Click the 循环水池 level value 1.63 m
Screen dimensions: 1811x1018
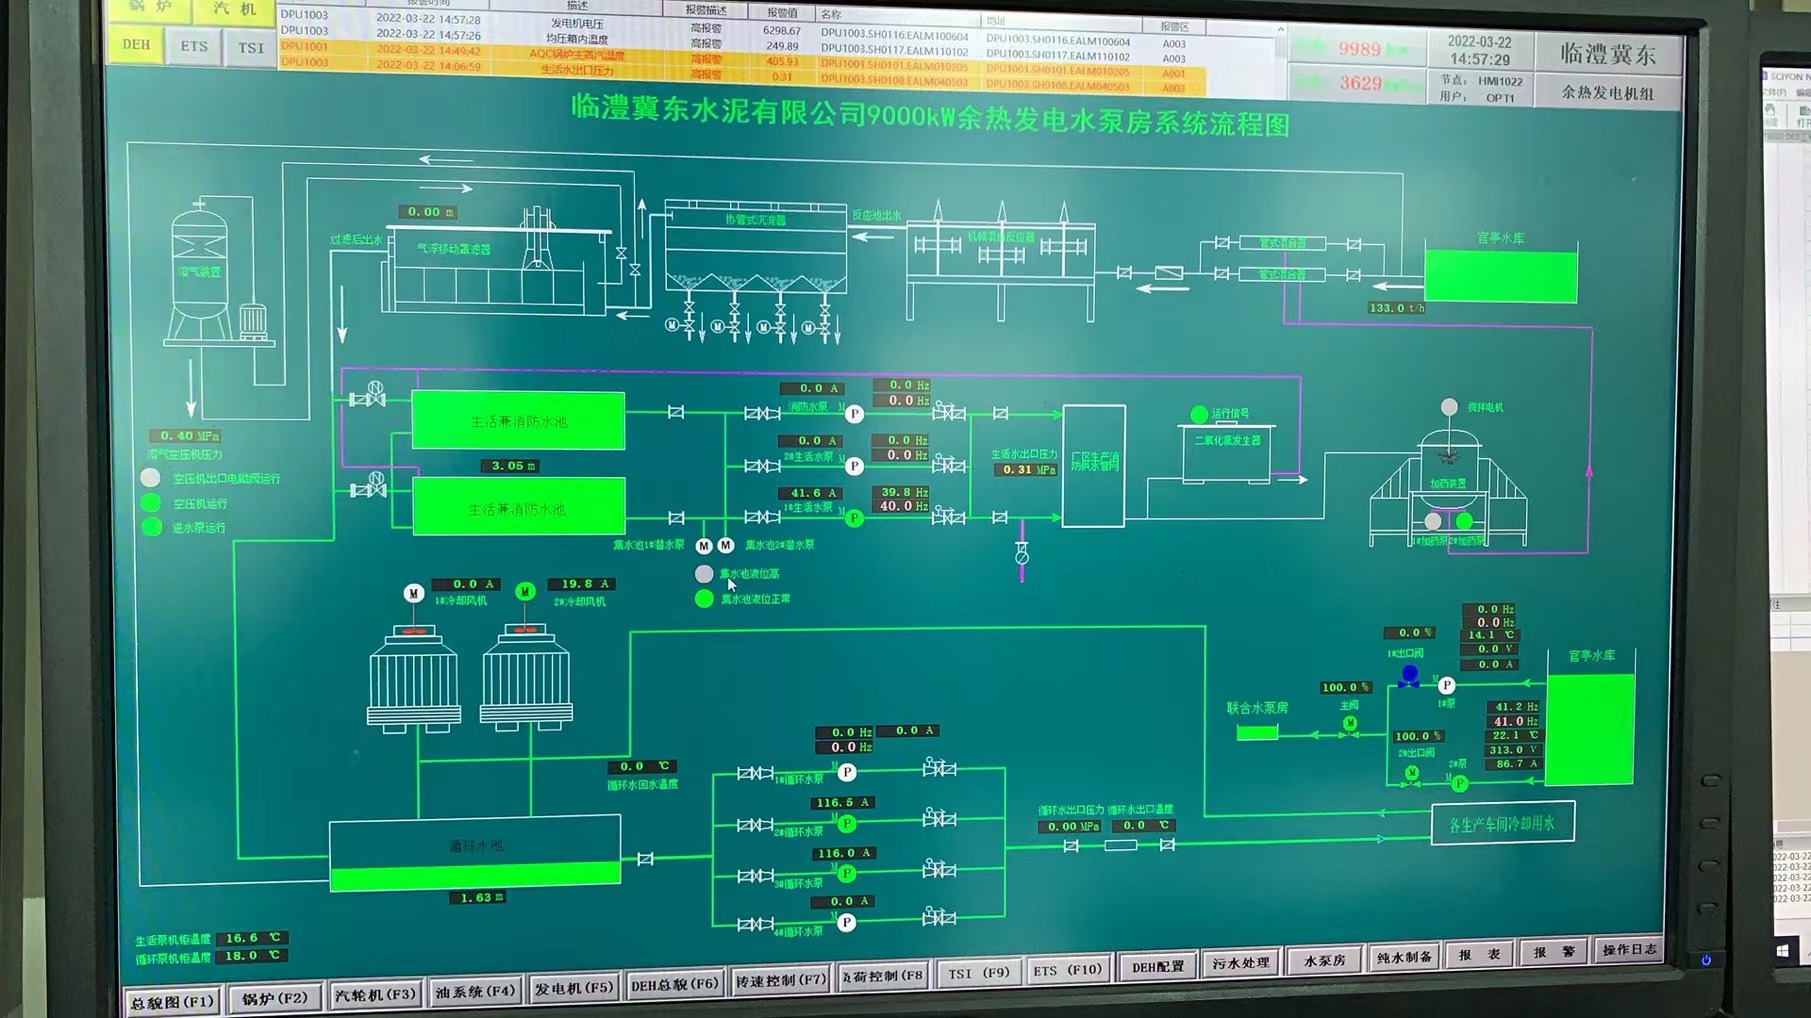[x=477, y=897]
